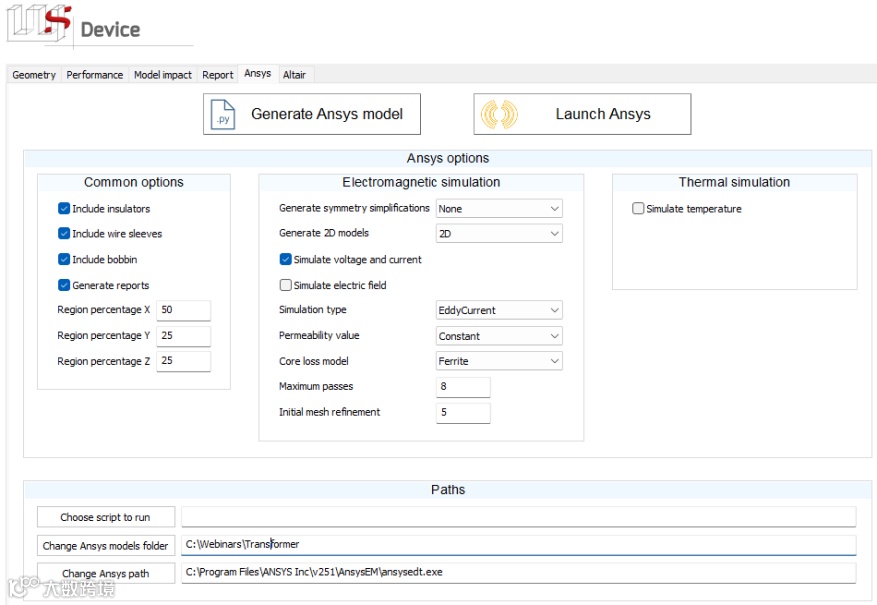Viewport: 877px width, 605px height.
Task: Click the Common options heading
Action: tap(134, 182)
